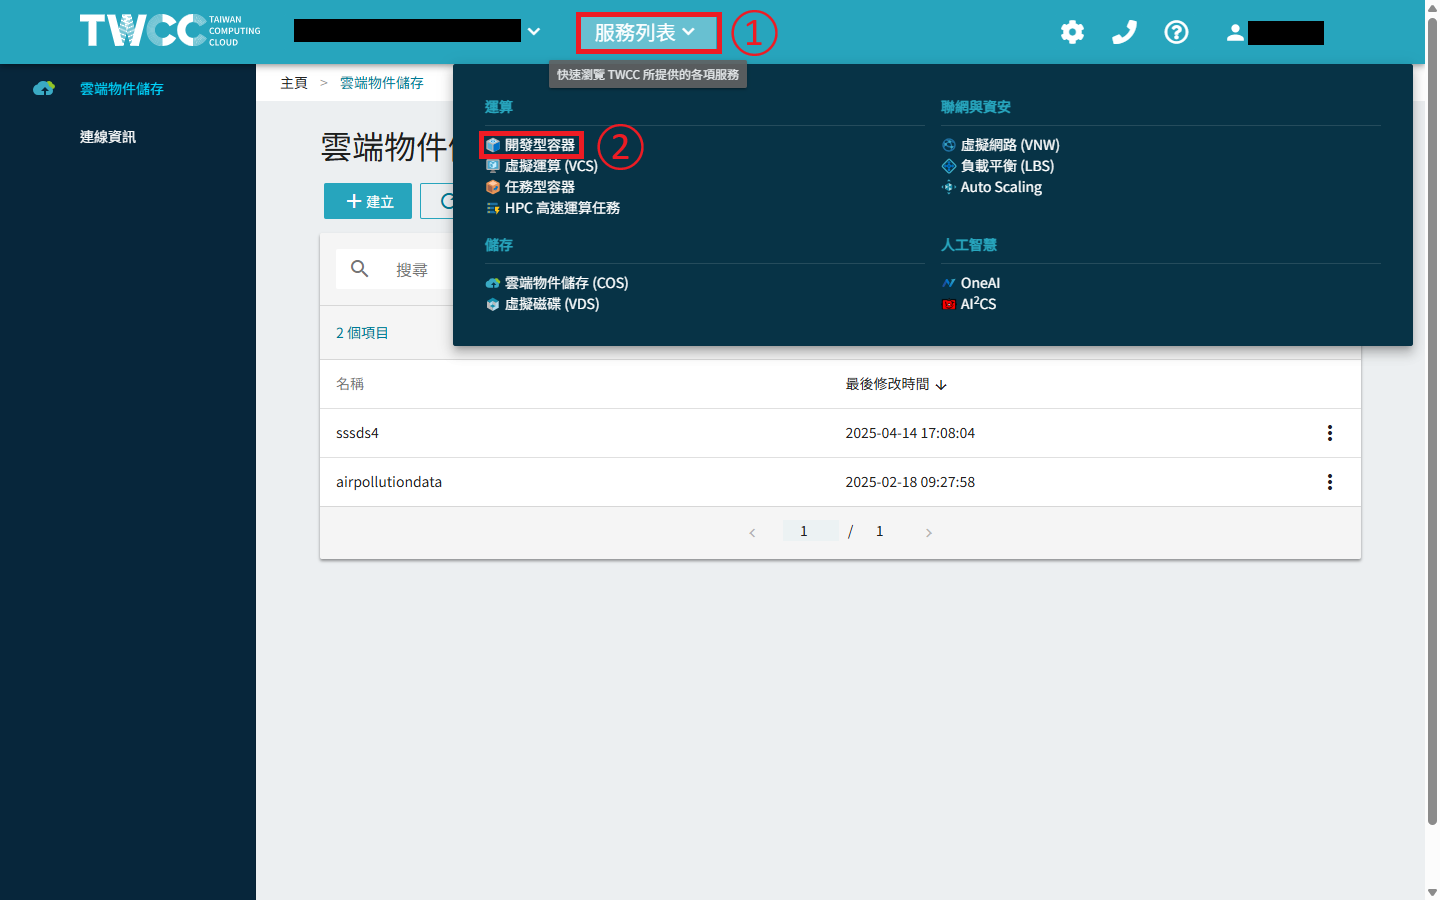Click the 建立 create button
Viewport: 1440px width, 900px height.
click(368, 201)
